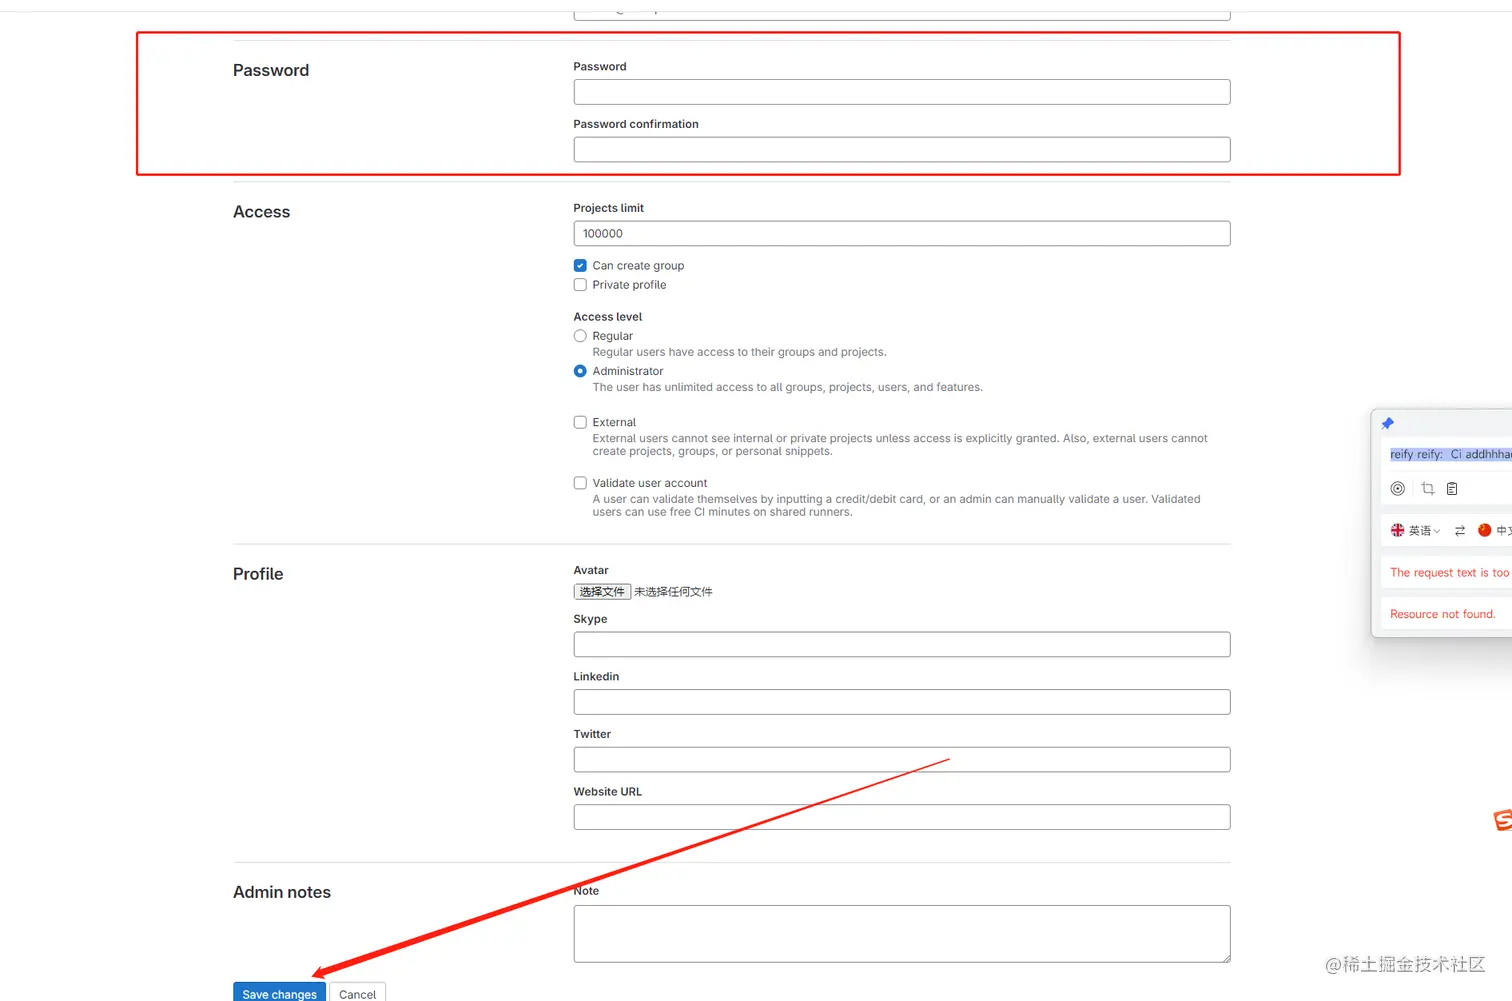Click the Save changes button
The image size is (1512, 1001).
(x=279, y=993)
